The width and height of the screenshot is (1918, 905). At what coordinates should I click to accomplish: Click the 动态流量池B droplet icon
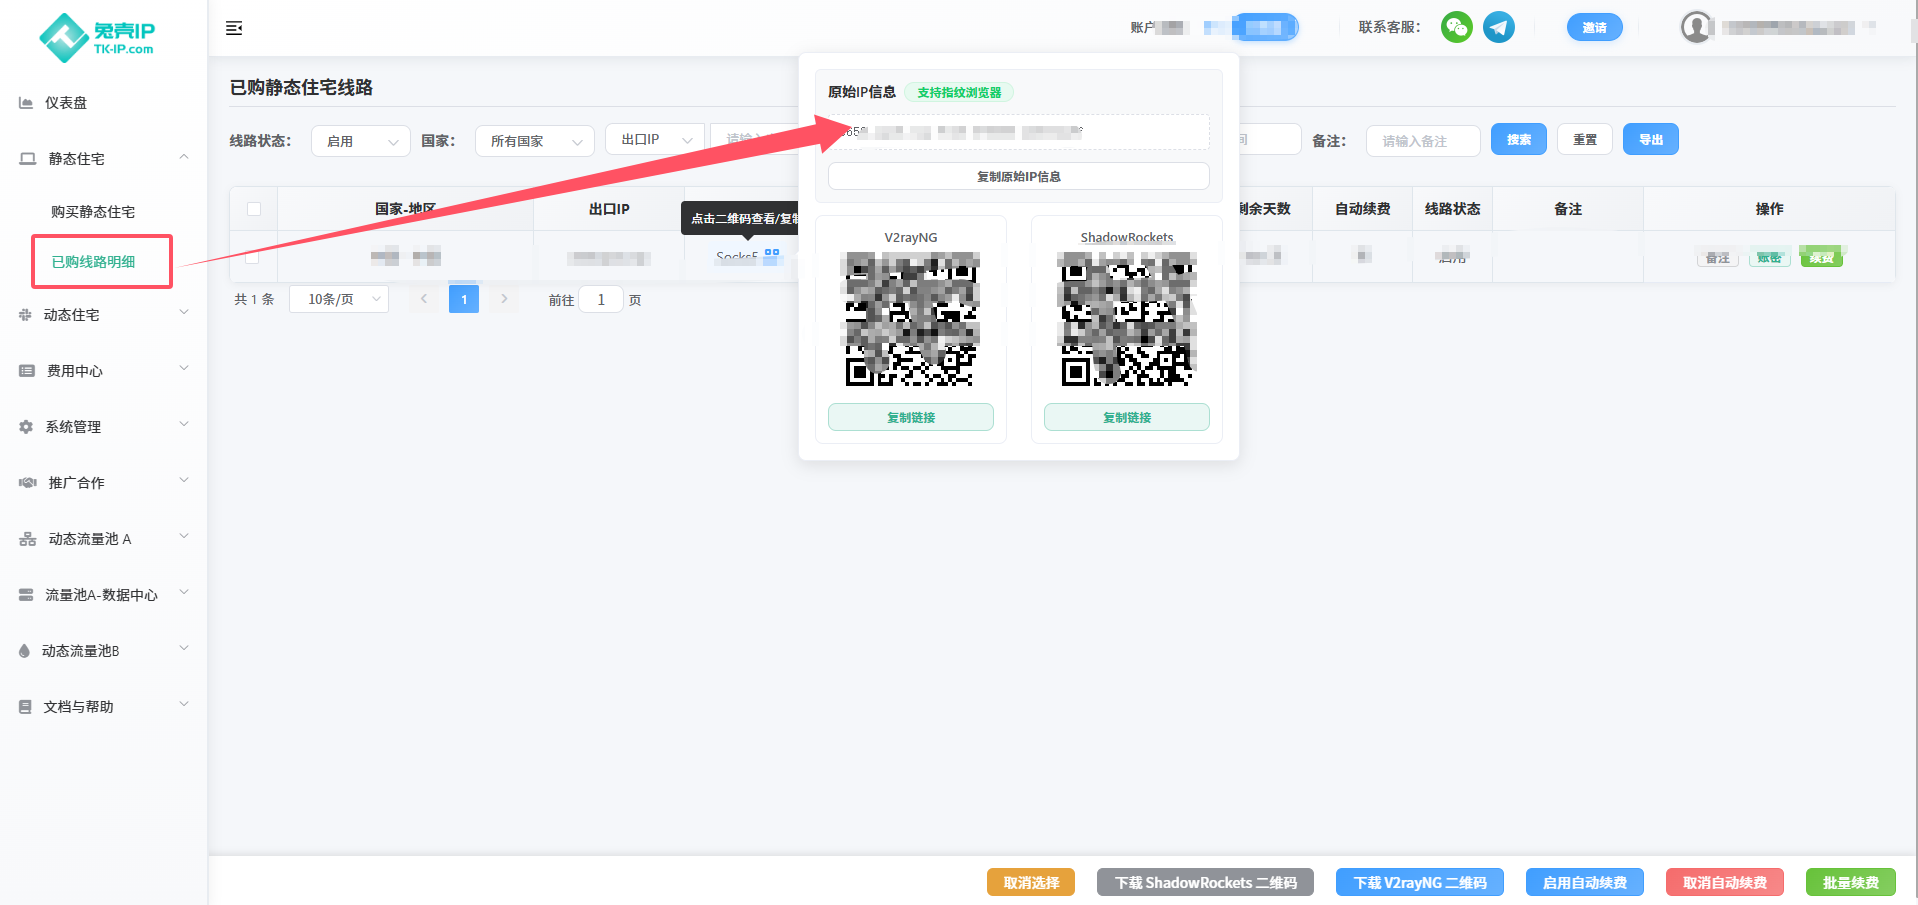coord(24,651)
